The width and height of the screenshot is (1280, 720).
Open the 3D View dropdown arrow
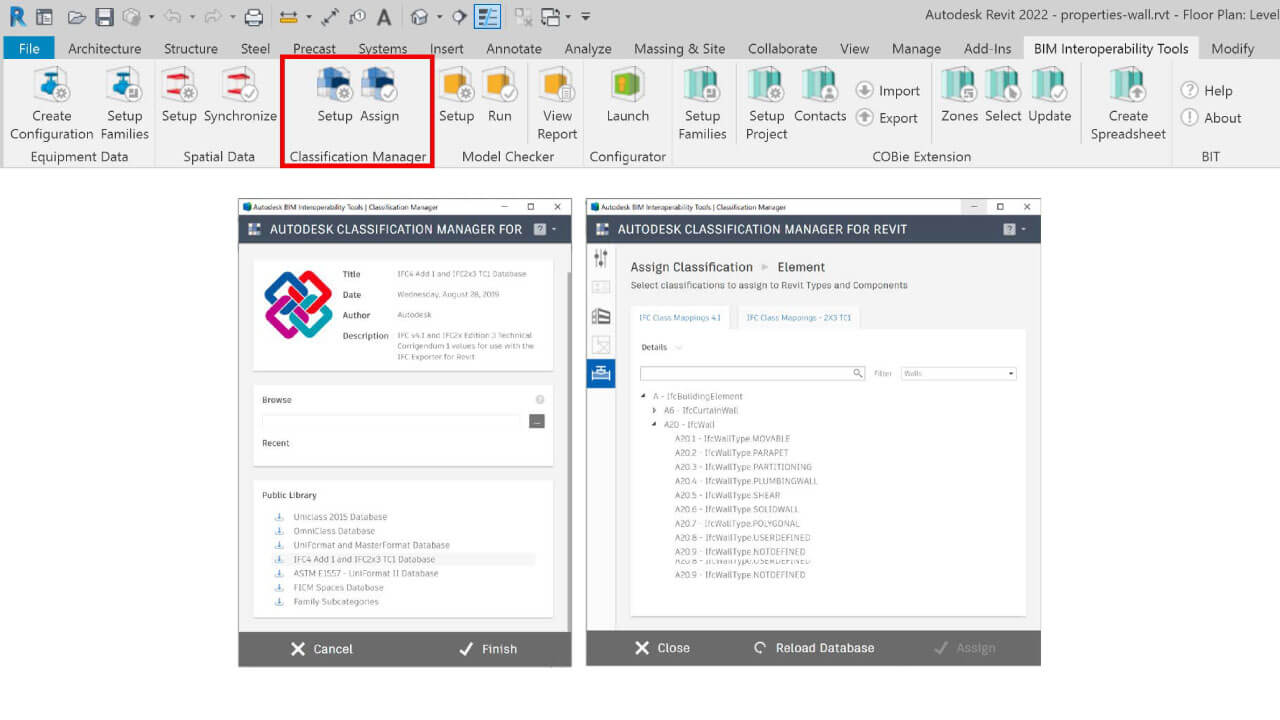point(438,17)
